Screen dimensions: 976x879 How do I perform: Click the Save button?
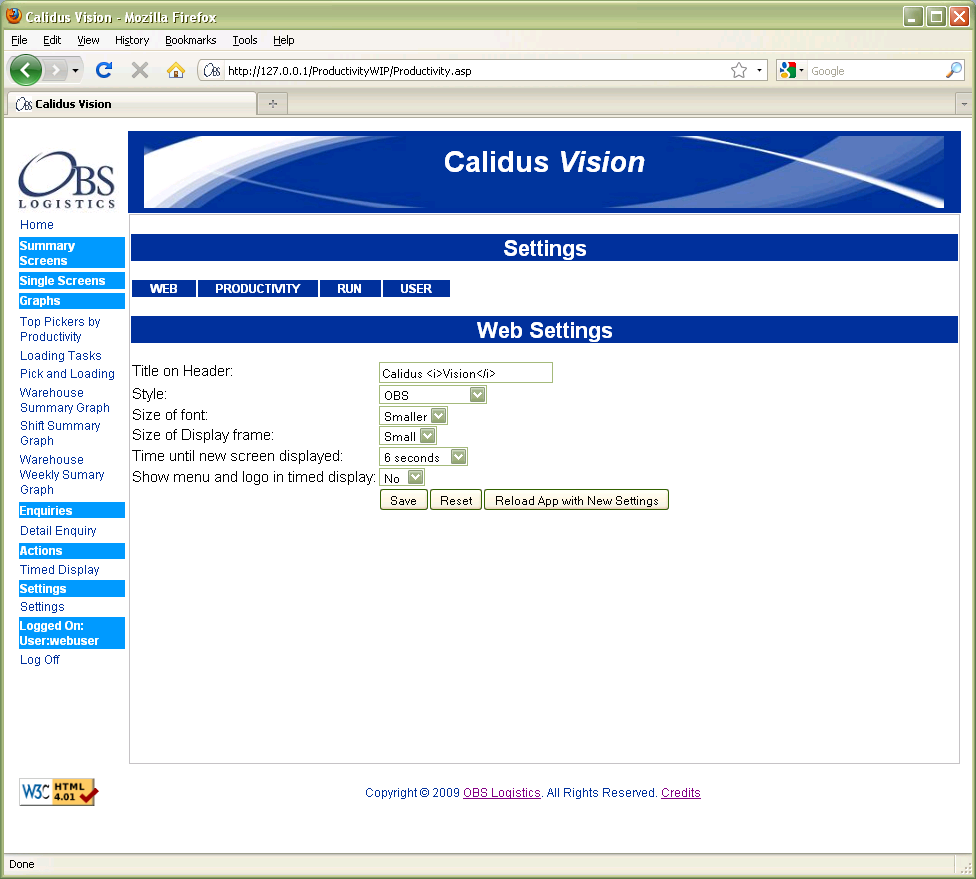[403, 500]
